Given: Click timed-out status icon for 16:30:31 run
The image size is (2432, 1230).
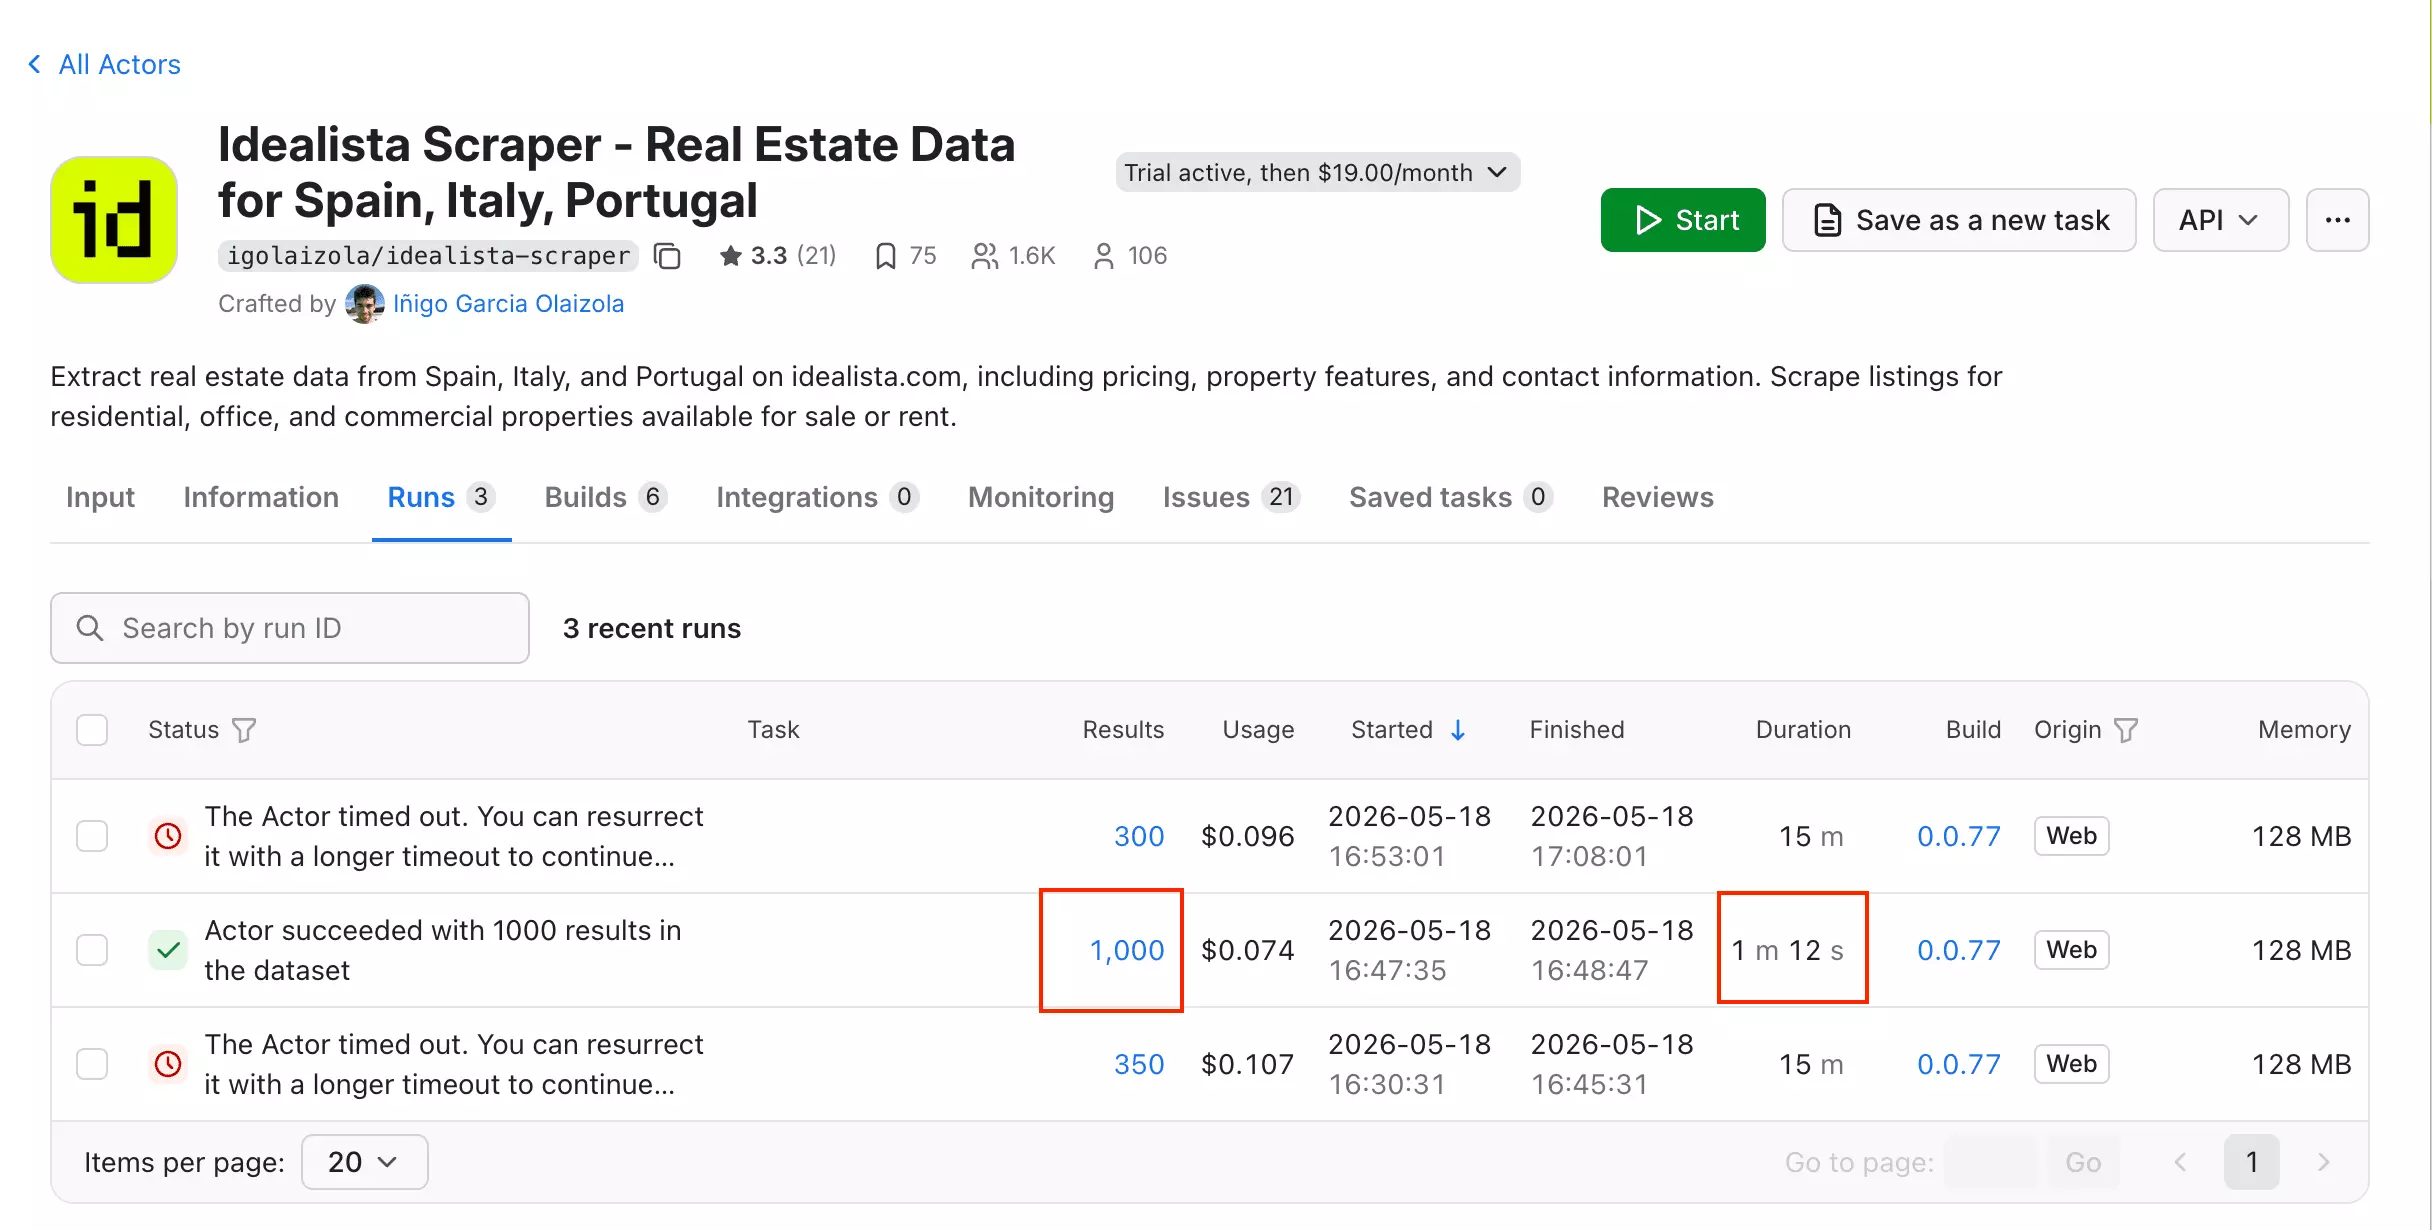Looking at the screenshot, I should coord(168,1064).
